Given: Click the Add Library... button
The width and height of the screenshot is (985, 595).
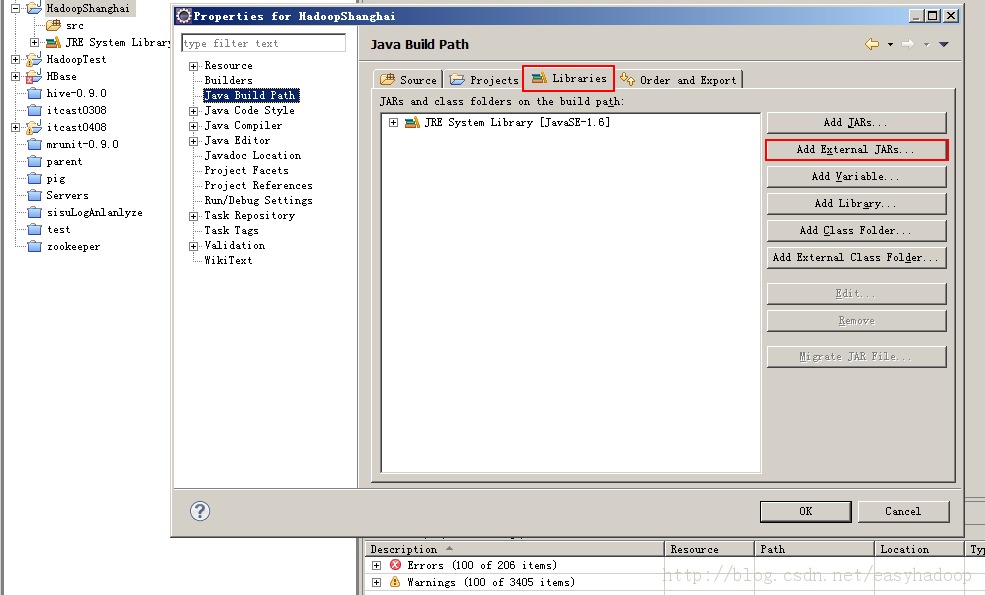Looking at the screenshot, I should point(856,204).
